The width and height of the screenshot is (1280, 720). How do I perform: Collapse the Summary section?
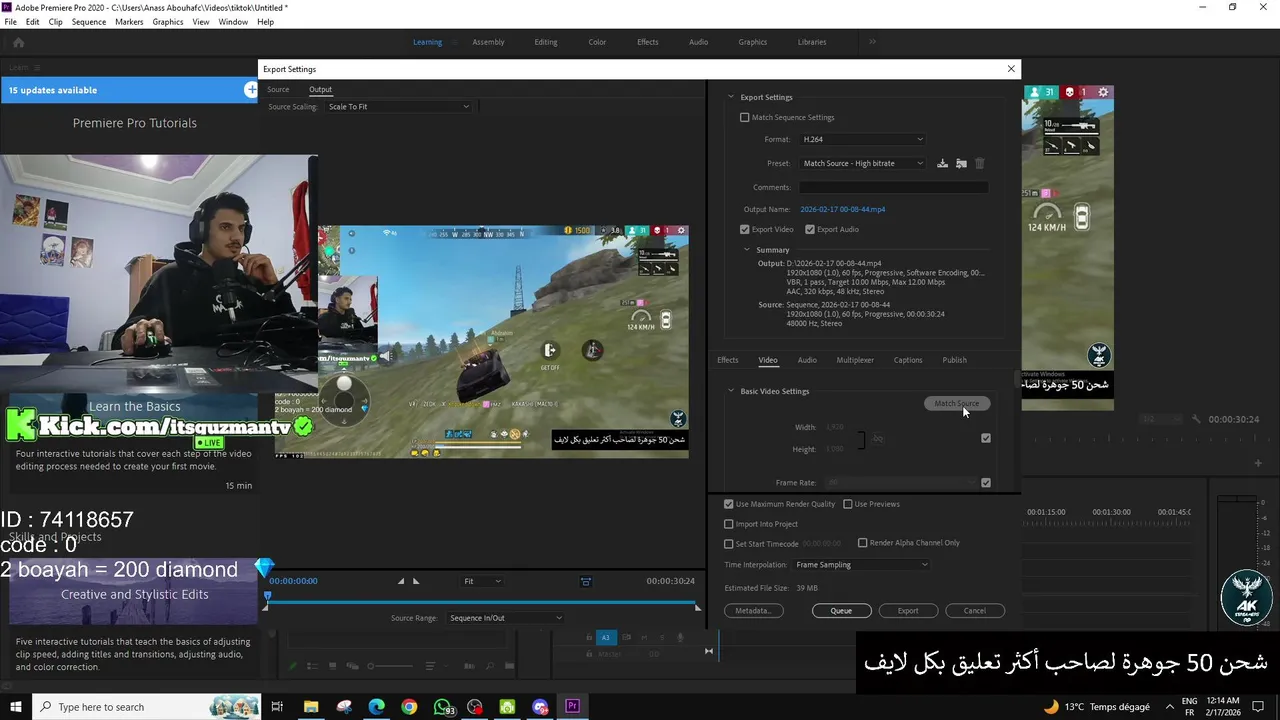point(746,250)
